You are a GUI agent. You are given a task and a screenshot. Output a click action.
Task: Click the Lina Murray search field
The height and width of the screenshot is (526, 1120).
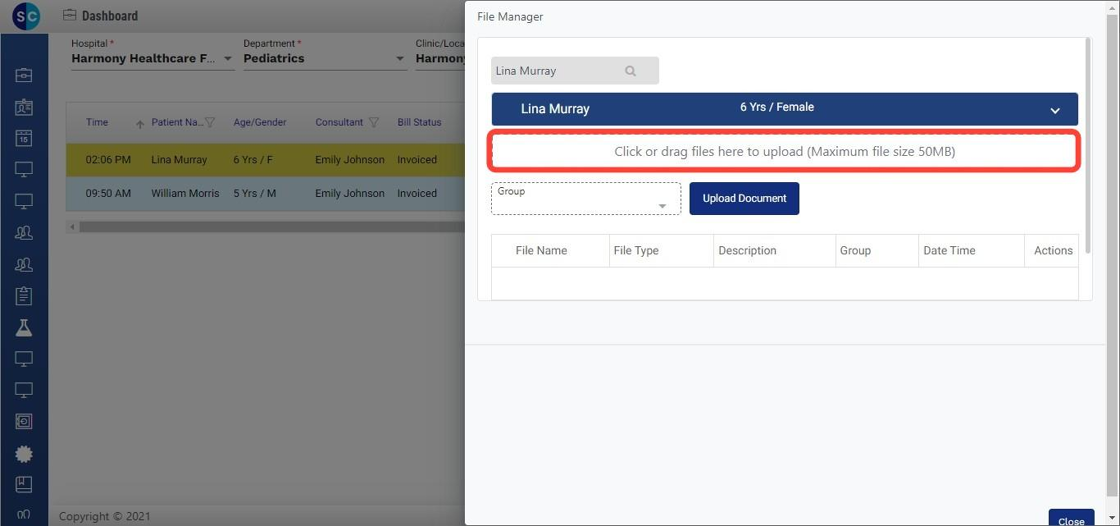pyautogui.click(x=556, y=71)
